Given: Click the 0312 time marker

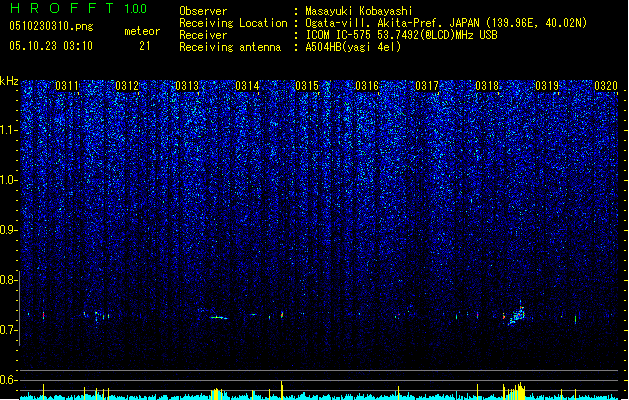Looking at the screenshot, I should (127, 86).
